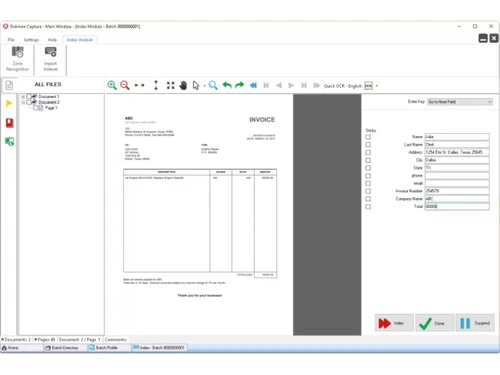Fit the page to width
This screenshot has height=375, width=500.
[139, 85]
